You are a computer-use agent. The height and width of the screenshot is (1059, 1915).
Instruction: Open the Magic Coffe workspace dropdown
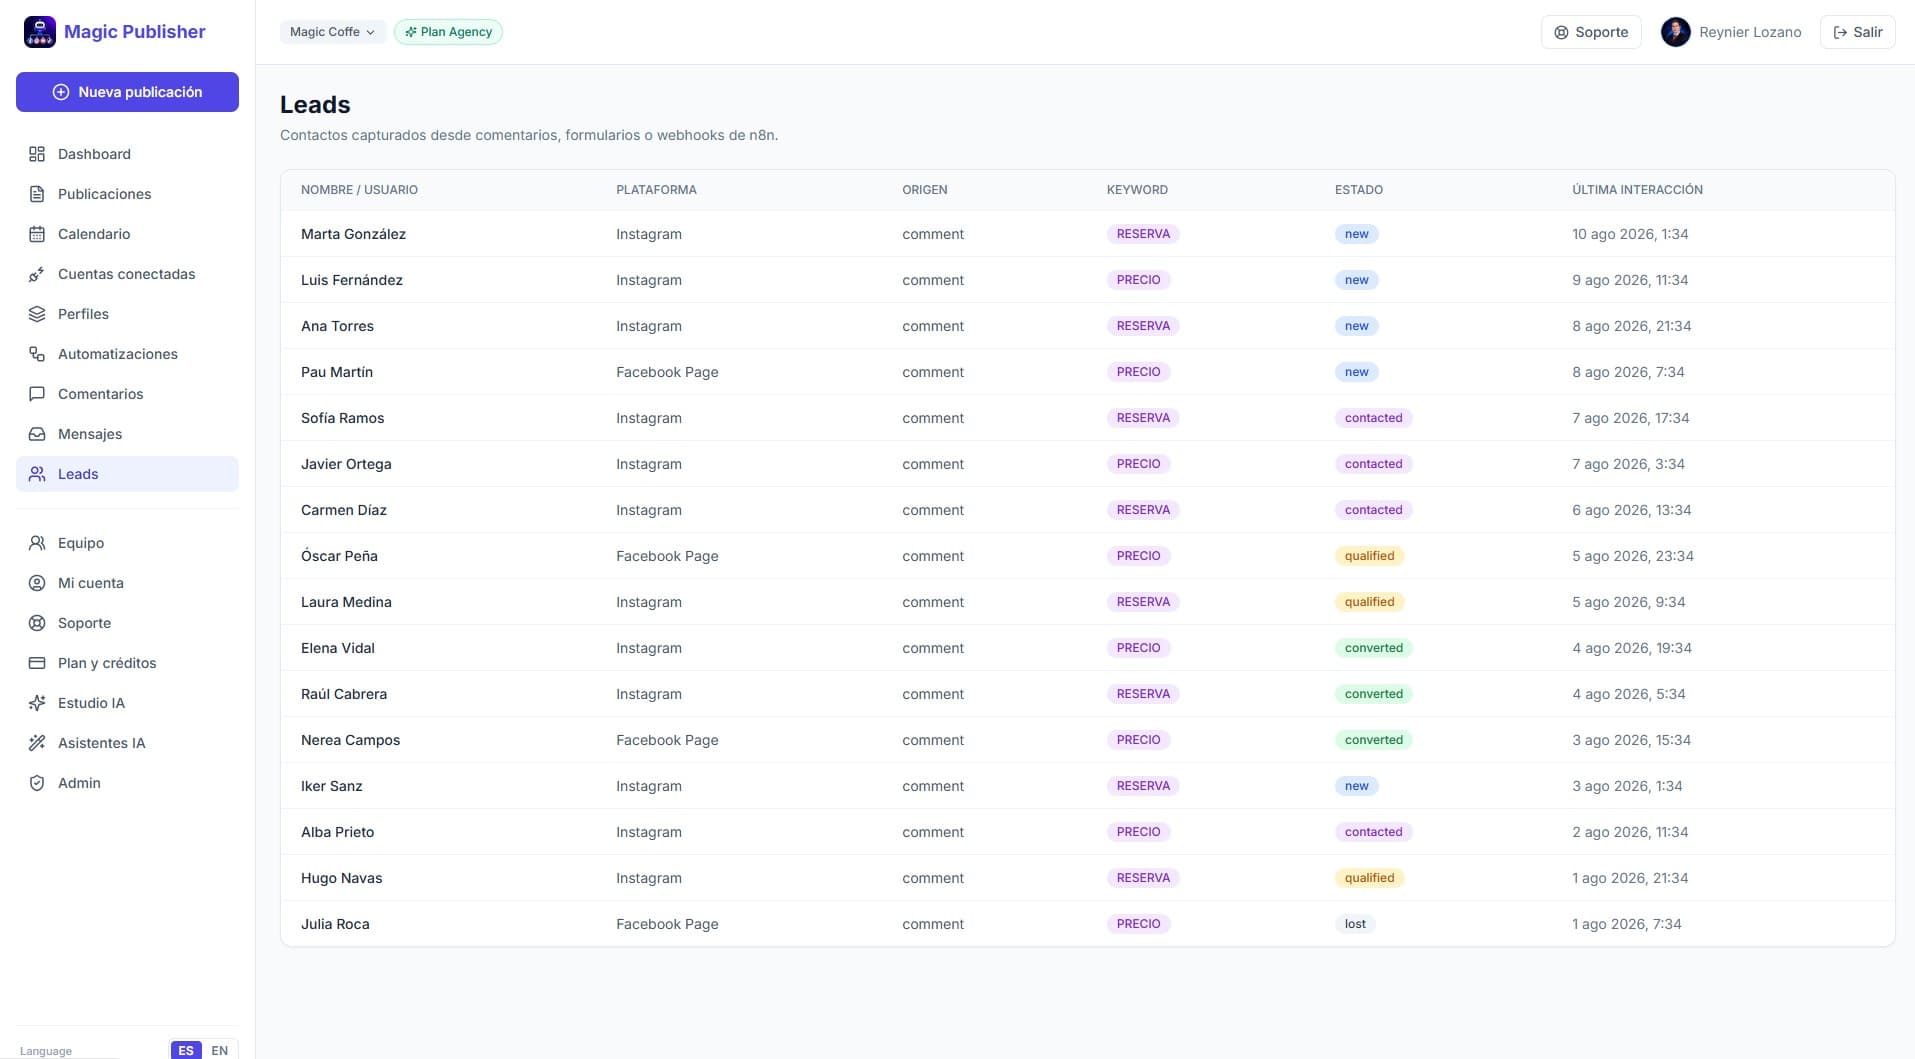coord(332,32)
